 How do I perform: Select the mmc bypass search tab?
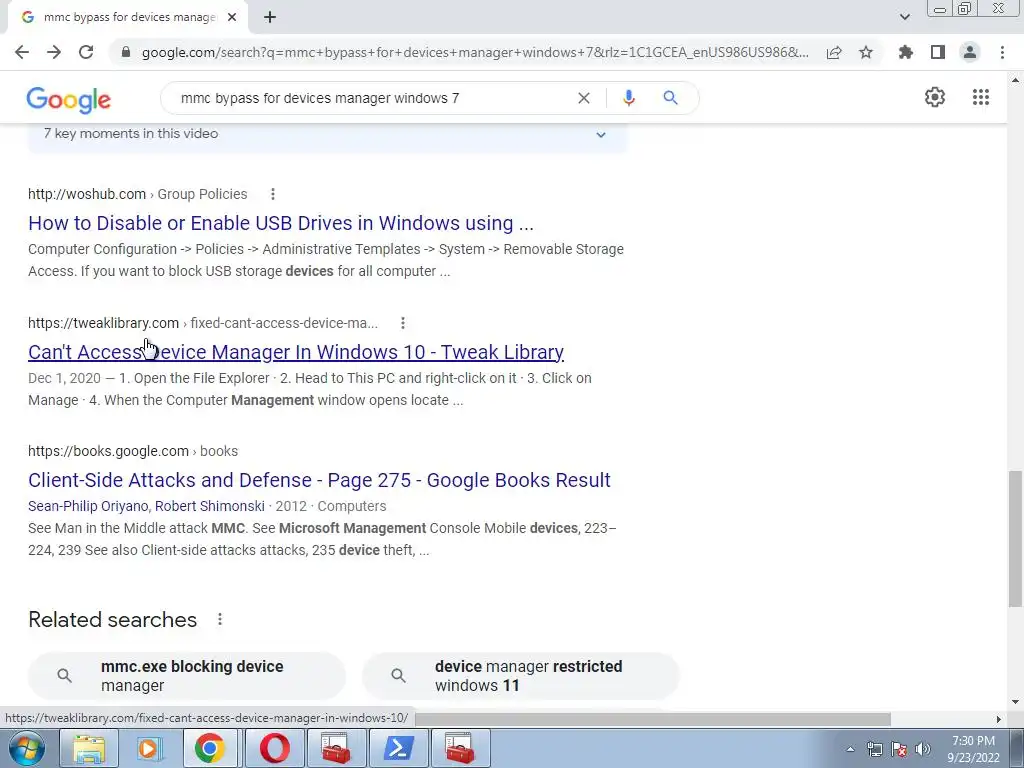tap(129, 17)
